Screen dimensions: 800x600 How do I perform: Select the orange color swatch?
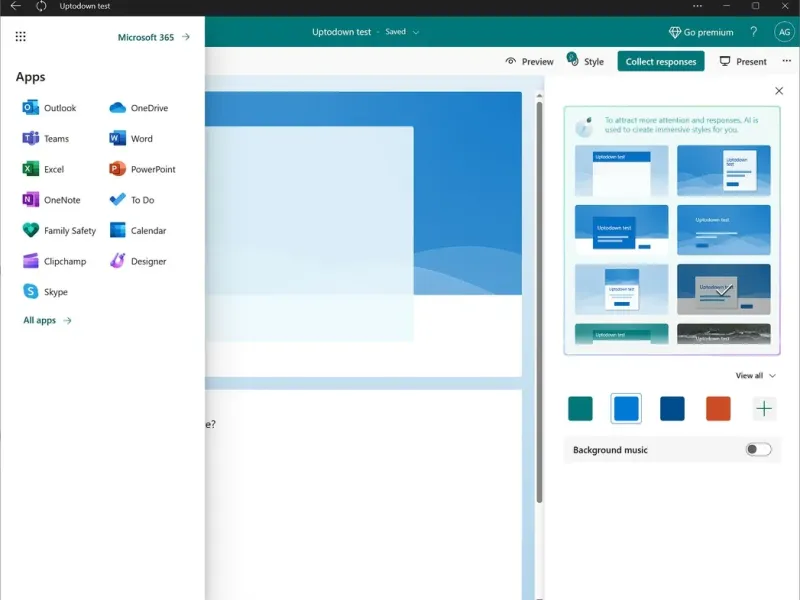(x=718, y=409)
